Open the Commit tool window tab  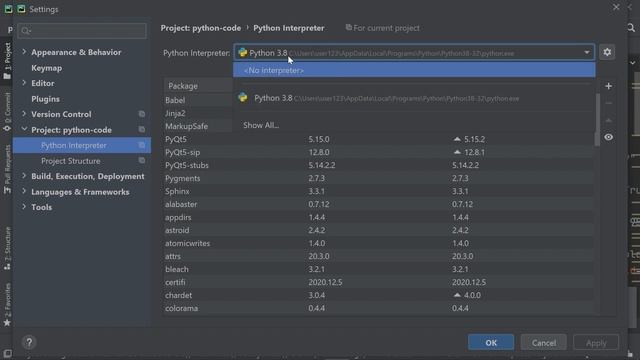pos(7,112)
